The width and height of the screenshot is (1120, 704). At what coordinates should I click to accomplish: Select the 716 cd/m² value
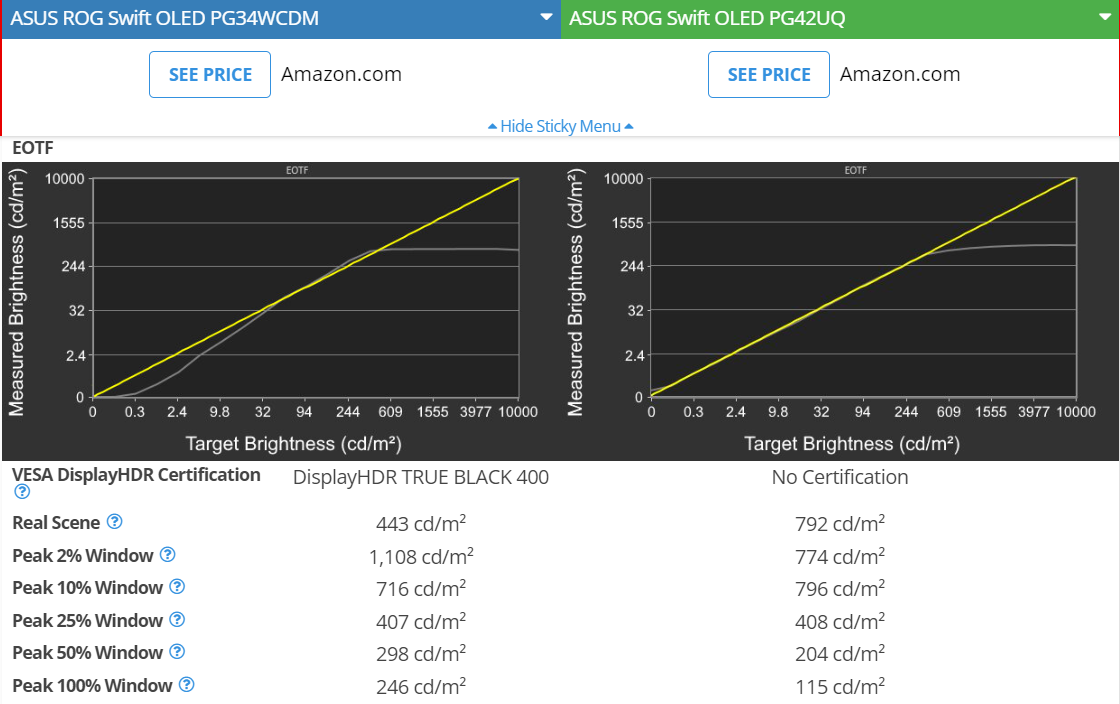(x=421, y=588)
